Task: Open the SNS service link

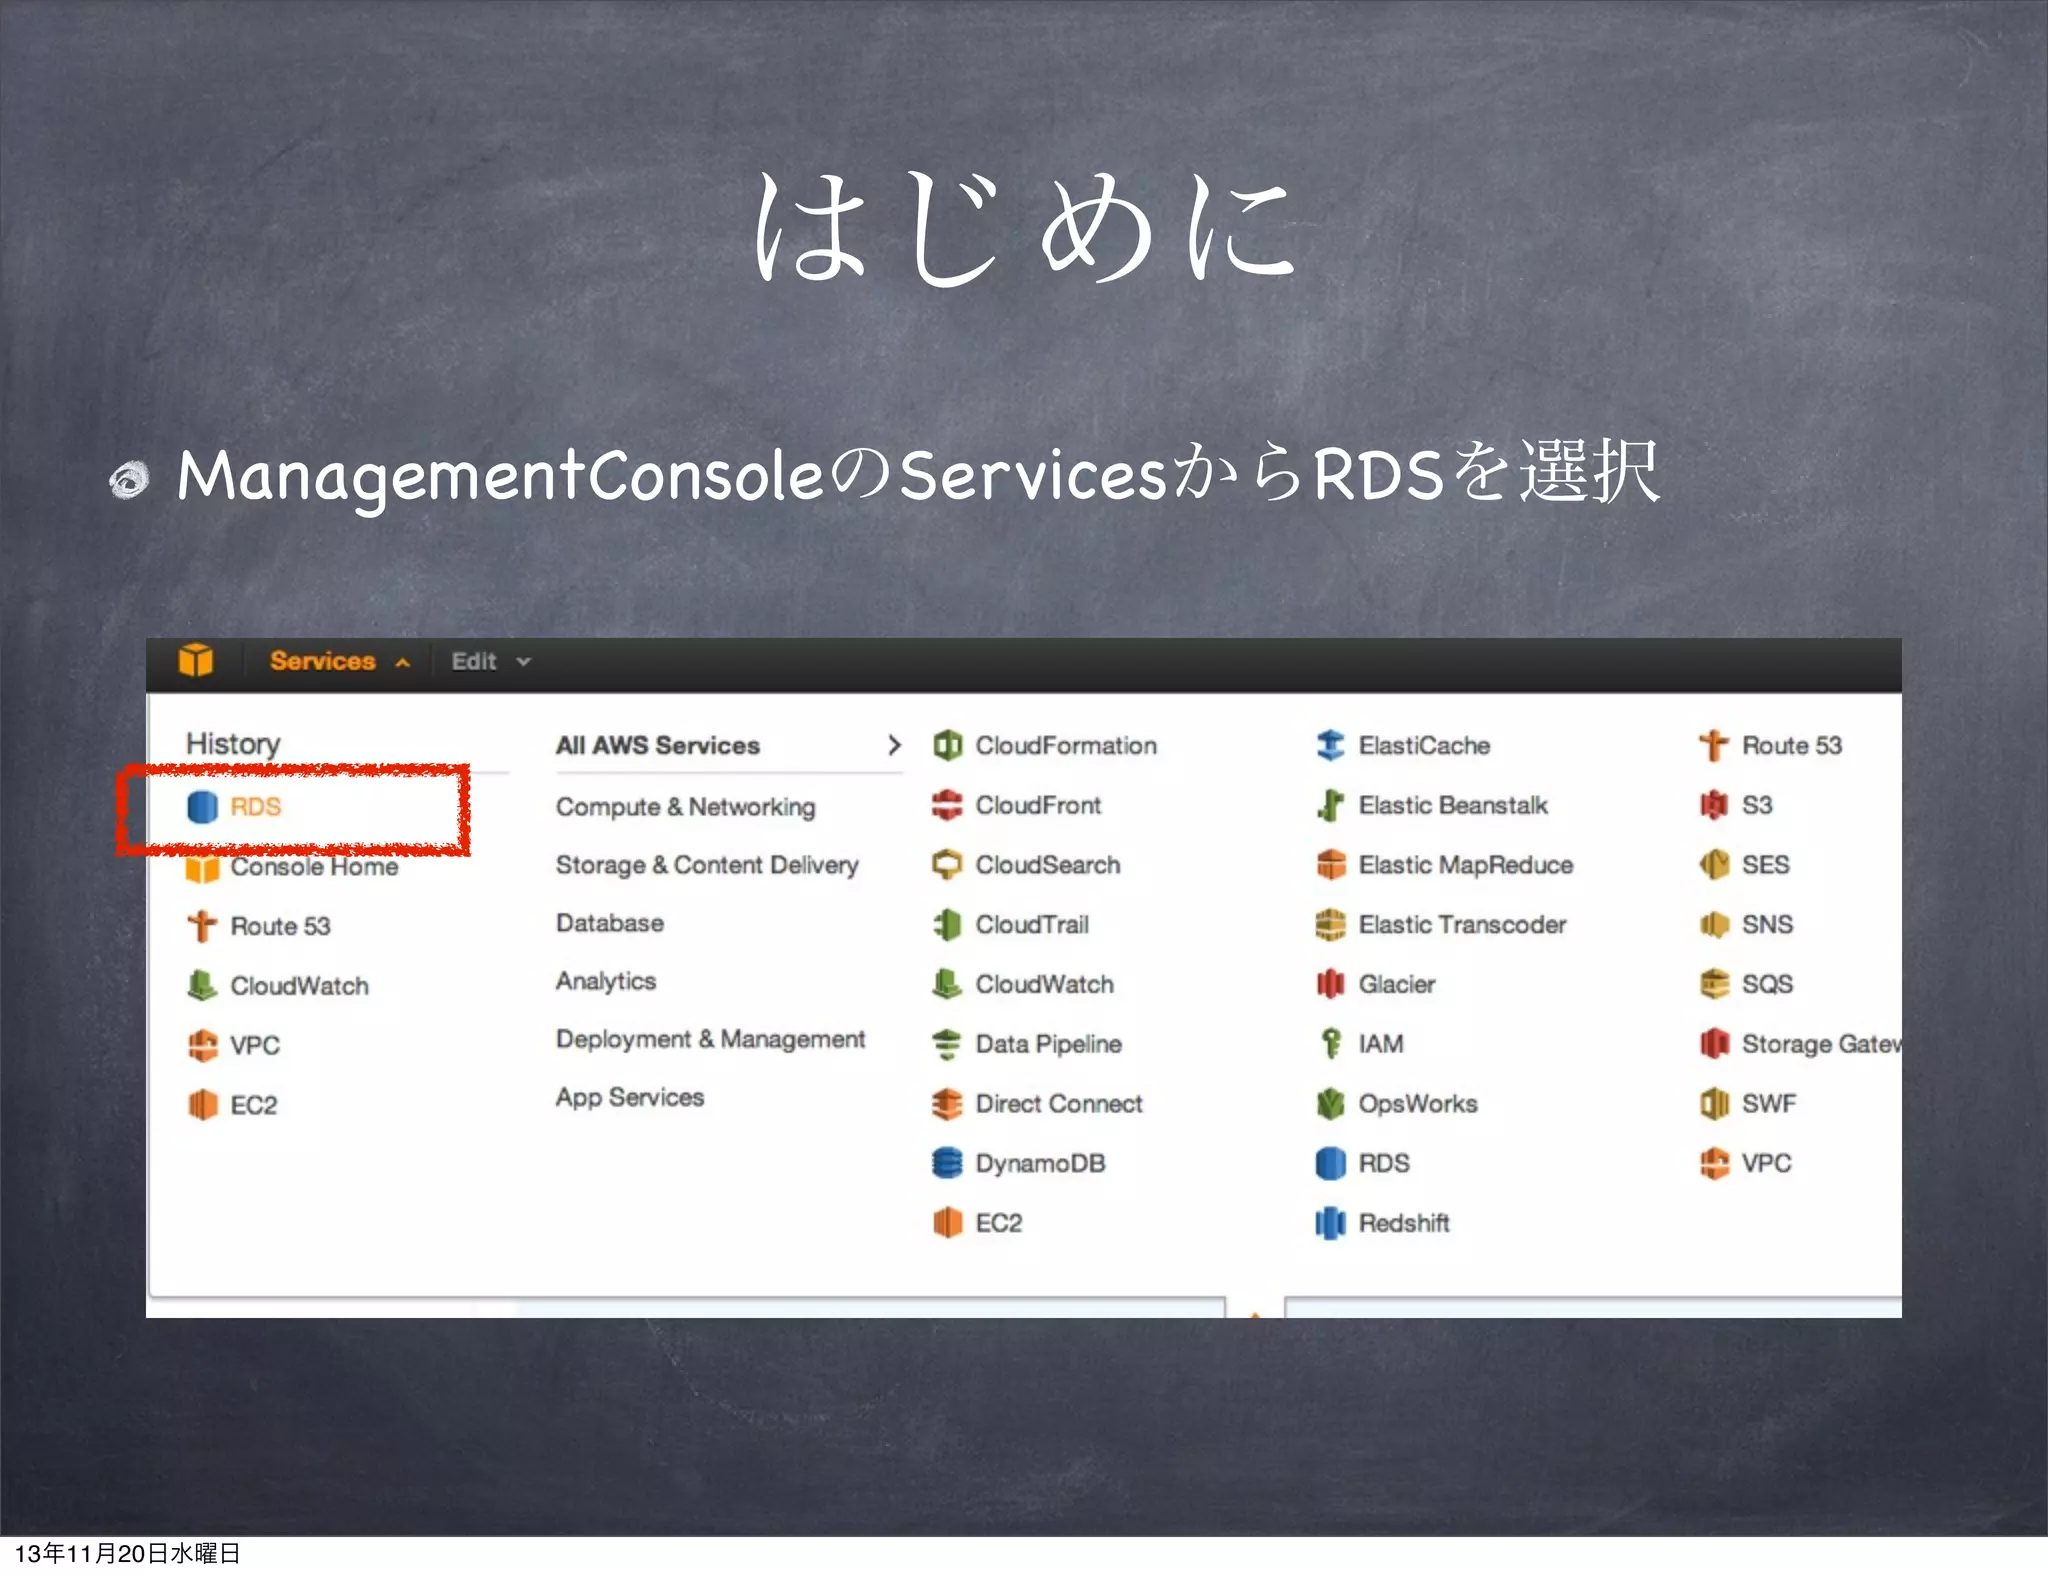Action: [1767, 925]
